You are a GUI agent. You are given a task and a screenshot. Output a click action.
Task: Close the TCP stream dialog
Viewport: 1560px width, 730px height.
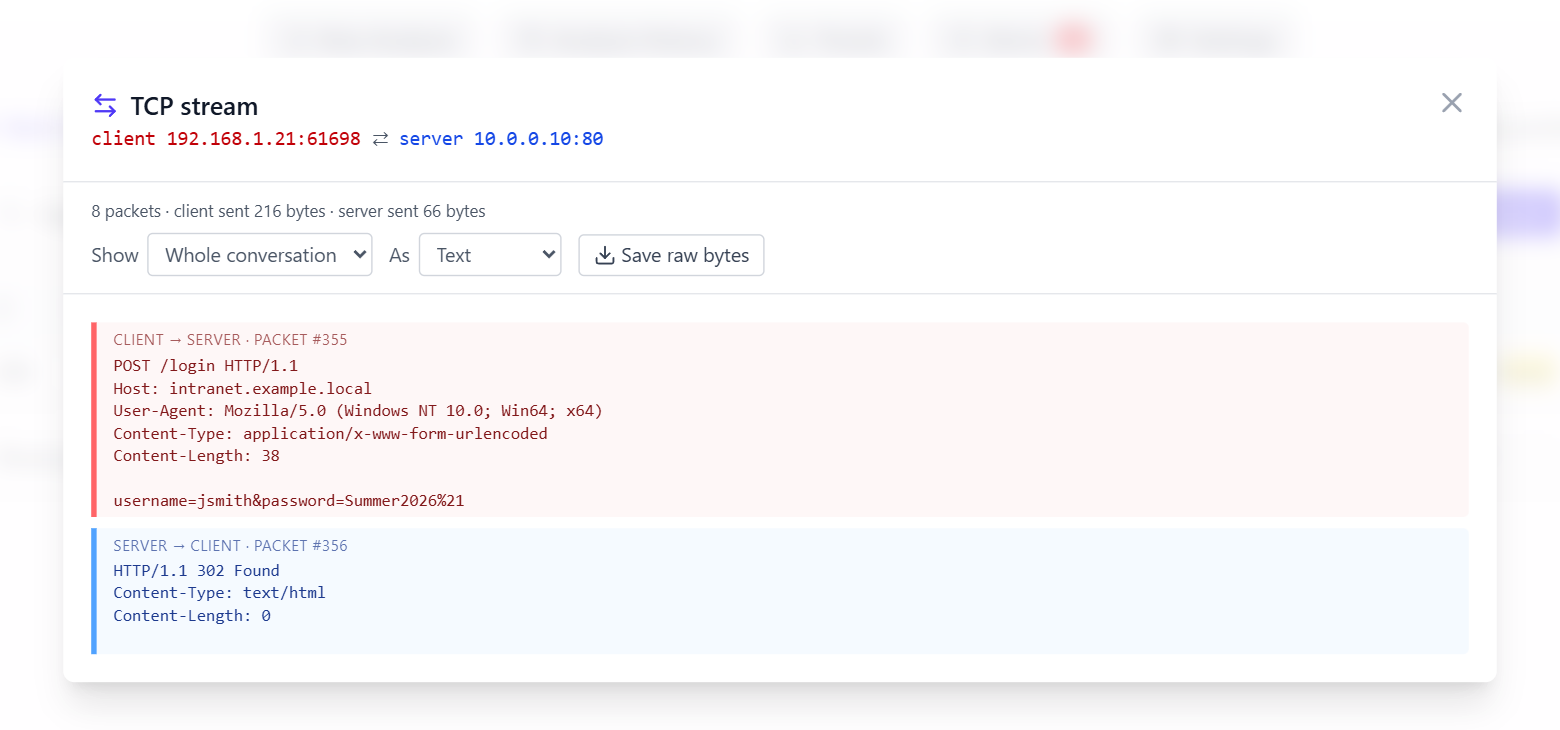[1452, 103]
